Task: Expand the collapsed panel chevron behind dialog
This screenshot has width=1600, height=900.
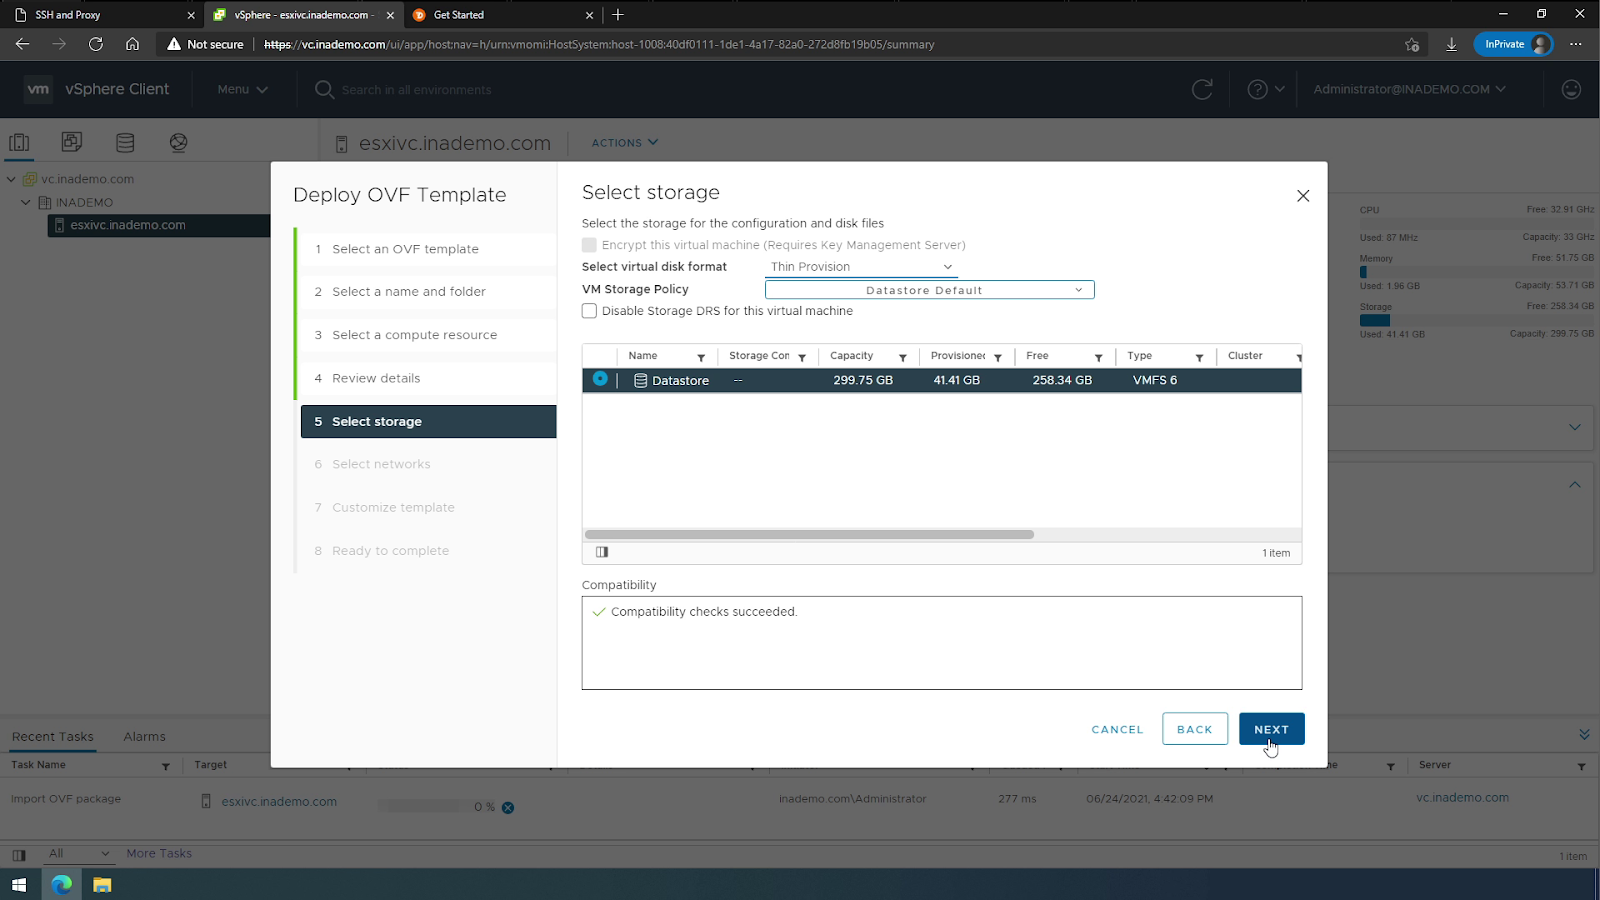Action: (1575, 427)
